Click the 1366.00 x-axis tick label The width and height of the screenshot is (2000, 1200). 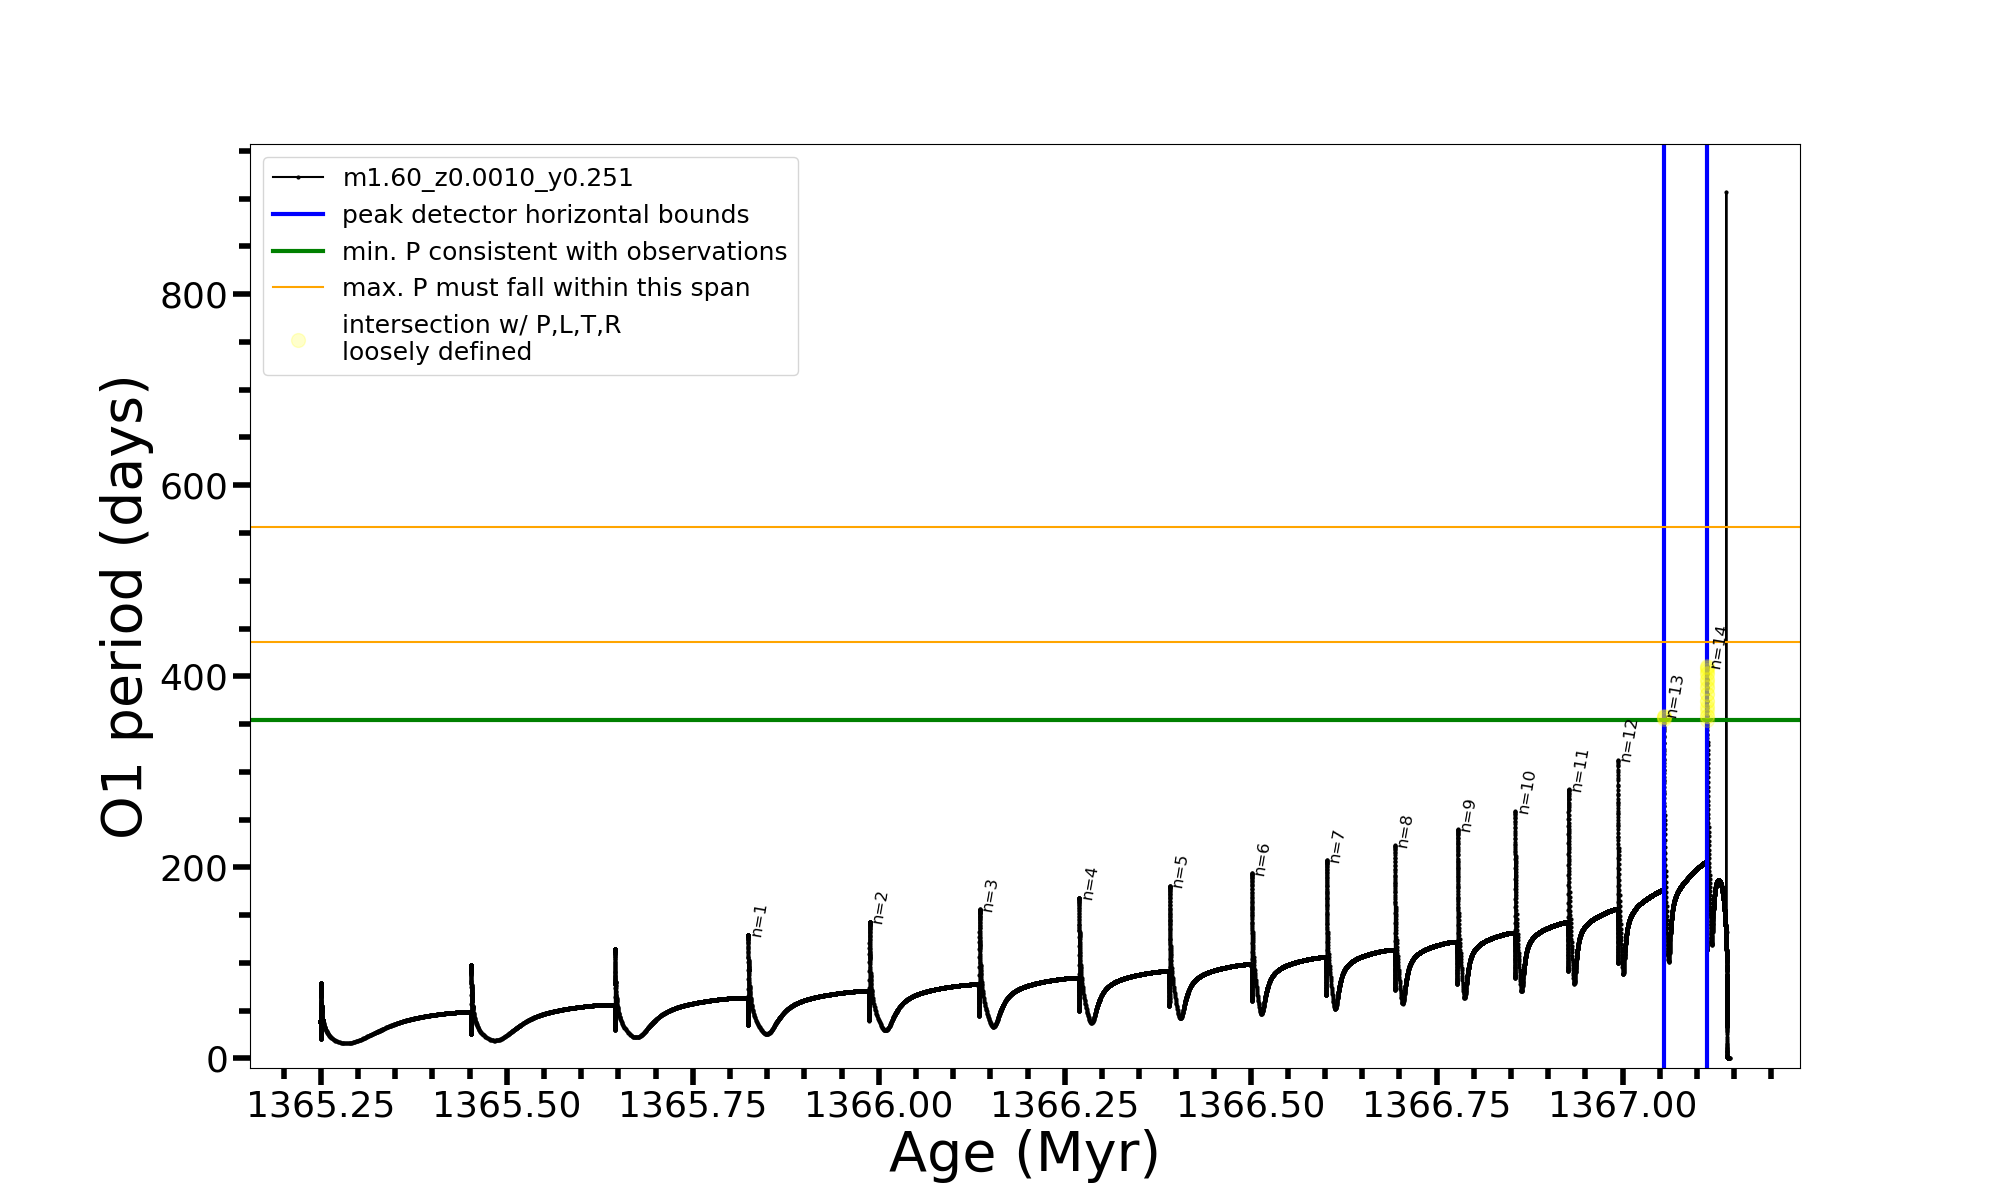coord(878,1105)
